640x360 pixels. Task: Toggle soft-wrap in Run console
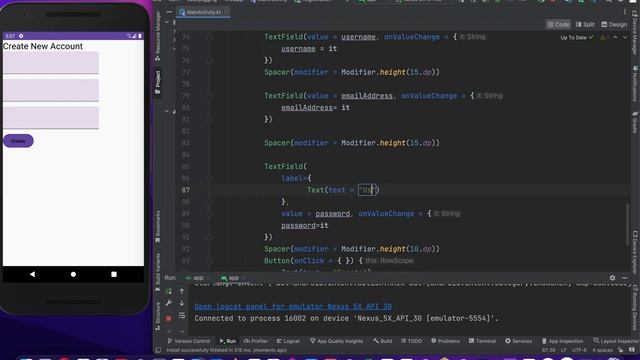[x=182, y=316]
